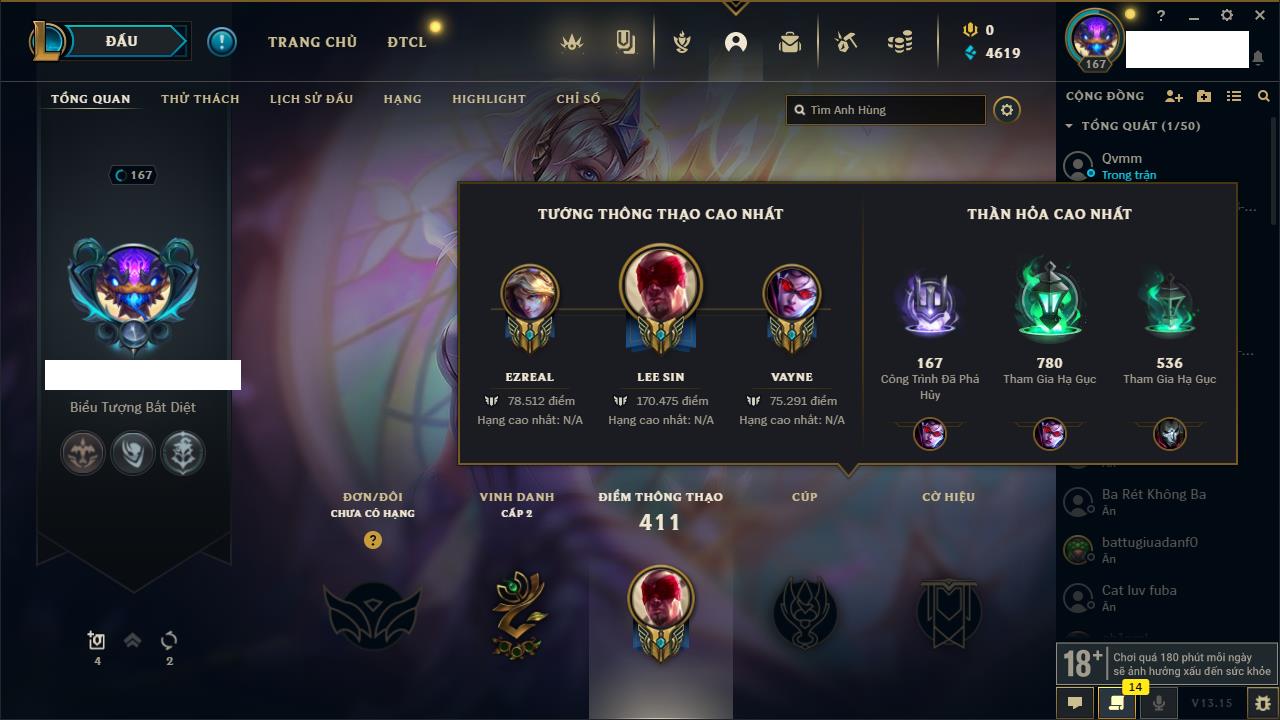Click the Tìm Anh Hùng search field
1280x720 pixels.
[886, 110]
